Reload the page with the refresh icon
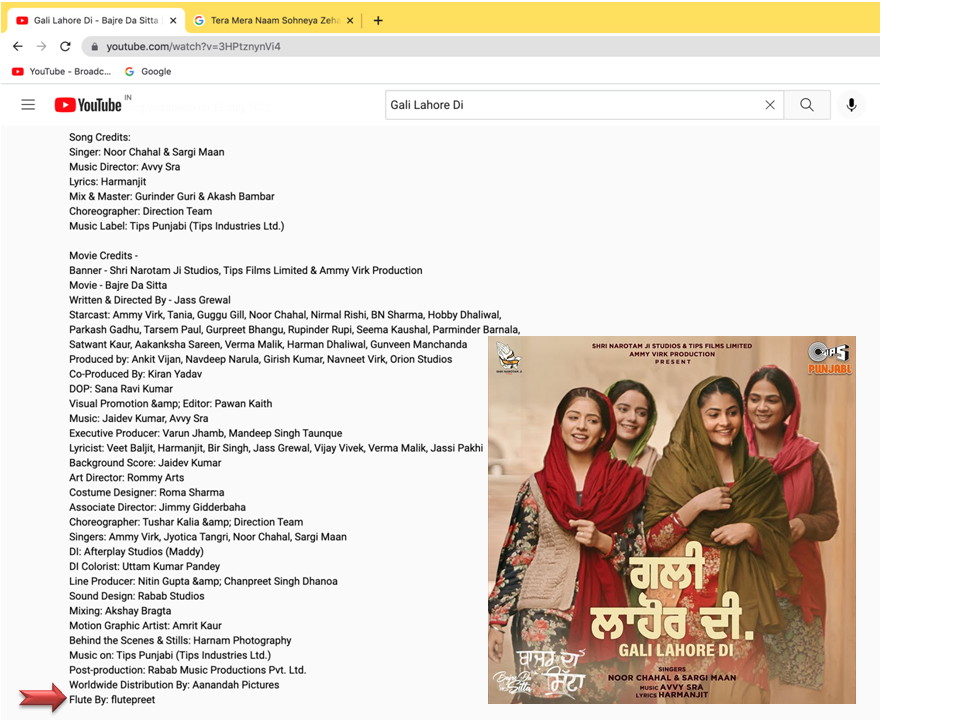 (66, 46)
